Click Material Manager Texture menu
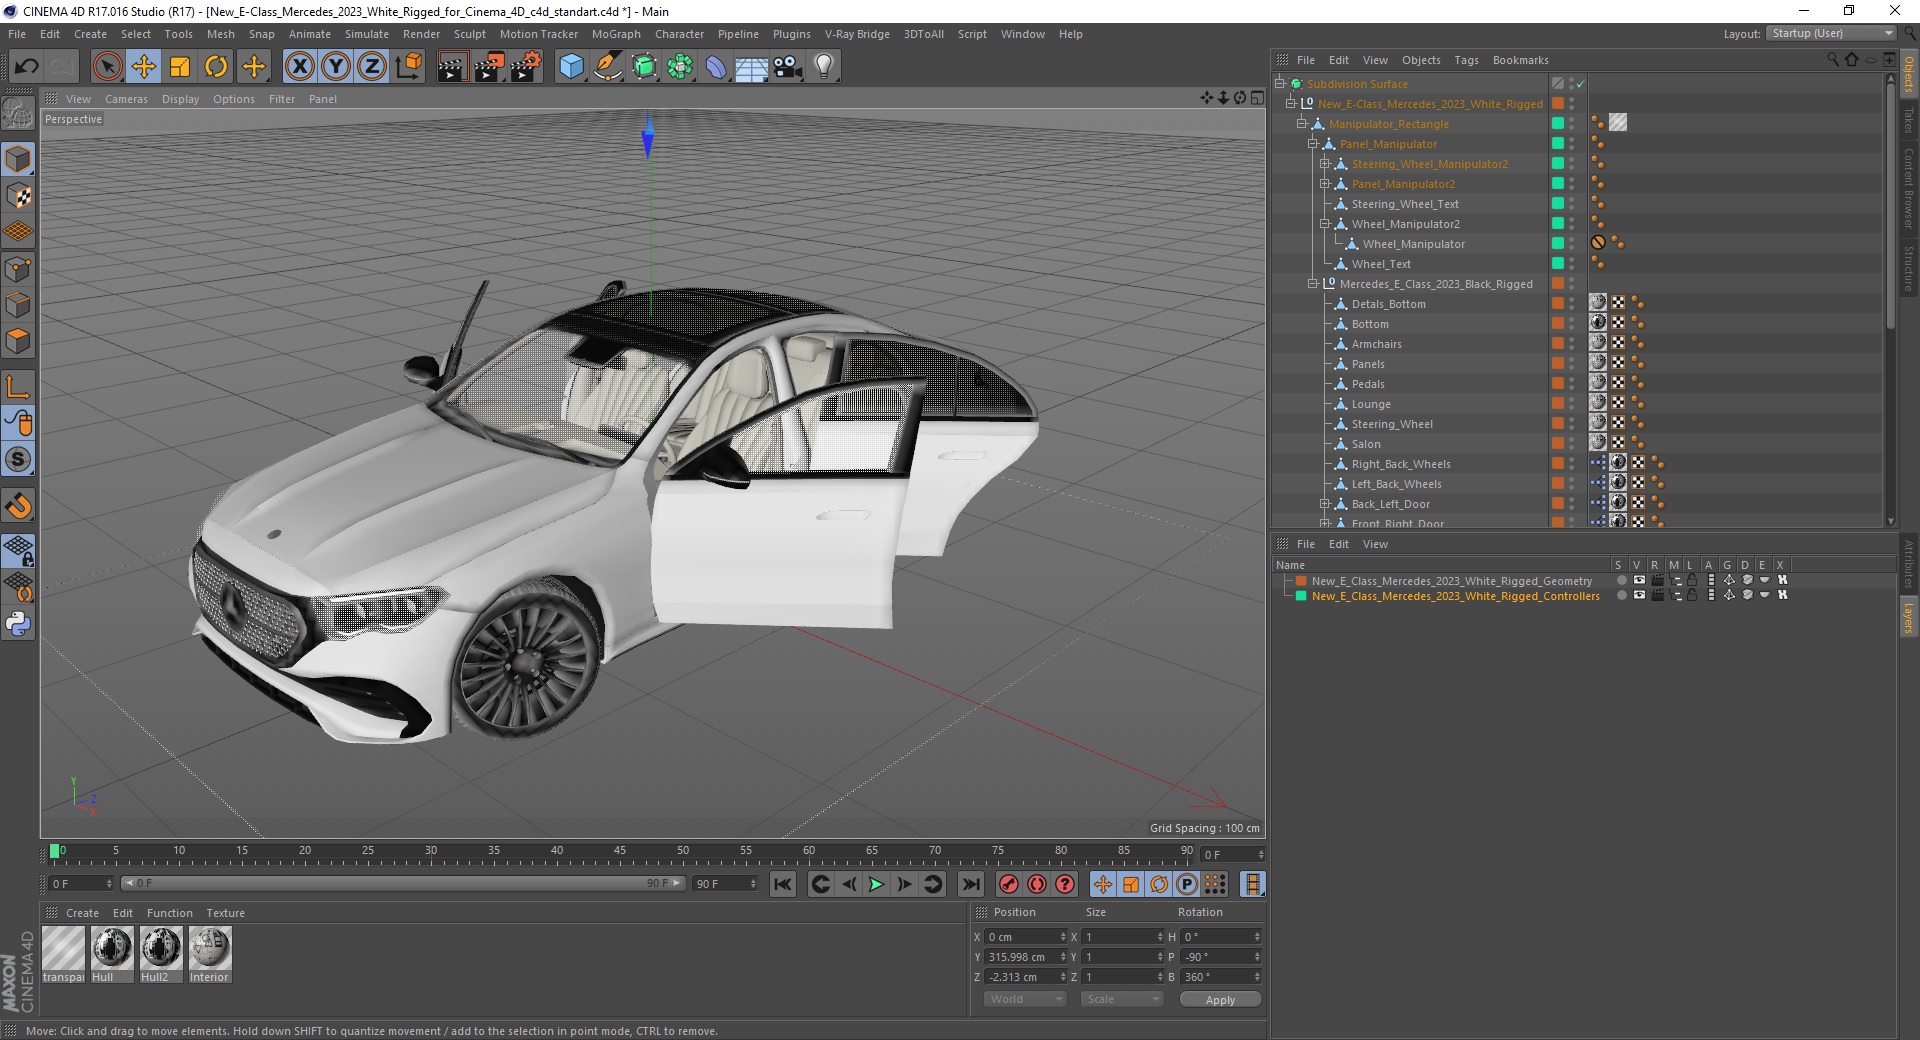This screenshot has height=1040, width=1920. pos(225,913)
